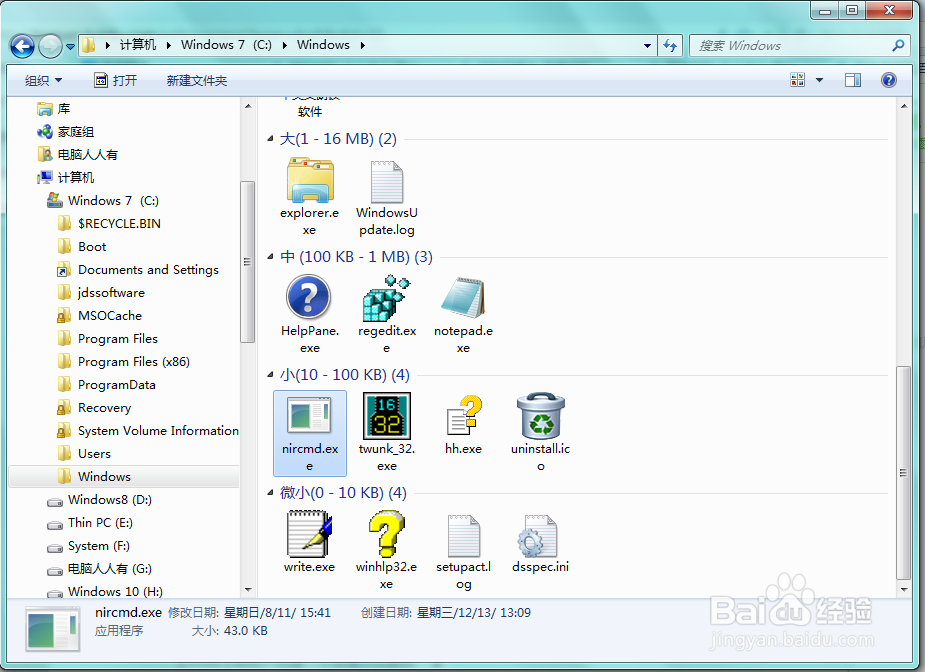Collapse the 大(1 - 16 MB) group
The height and width of the screenshot is (672, 925).
270,139
